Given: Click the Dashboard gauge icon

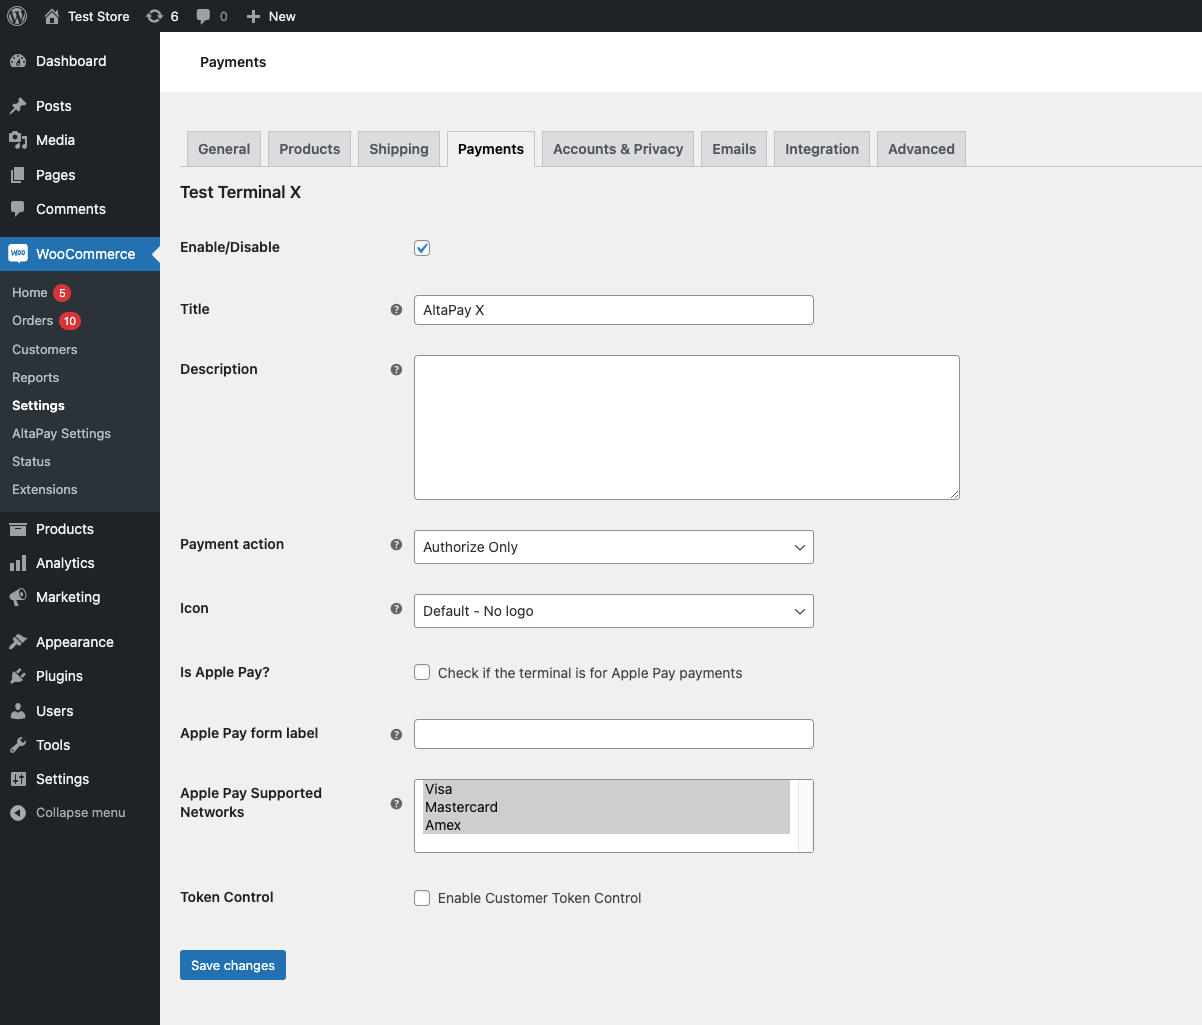Looking at the screenshot, I should [18, 61].
